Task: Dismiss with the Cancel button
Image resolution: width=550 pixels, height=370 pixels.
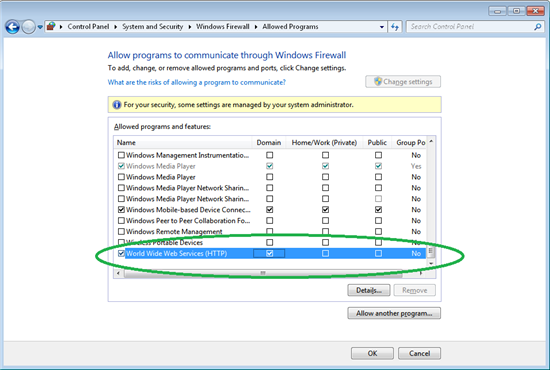Action: [x=419, y=353]
